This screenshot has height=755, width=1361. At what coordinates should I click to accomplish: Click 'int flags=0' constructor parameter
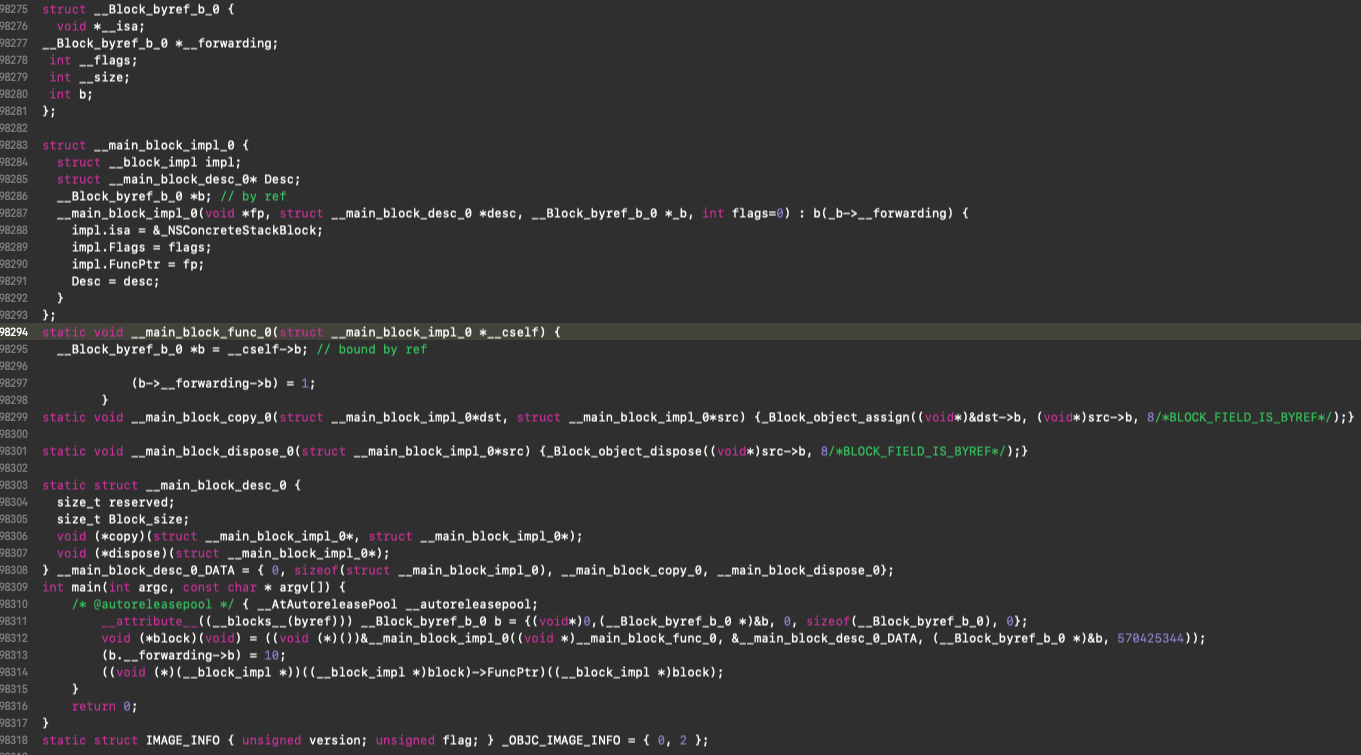pos(742,213)
